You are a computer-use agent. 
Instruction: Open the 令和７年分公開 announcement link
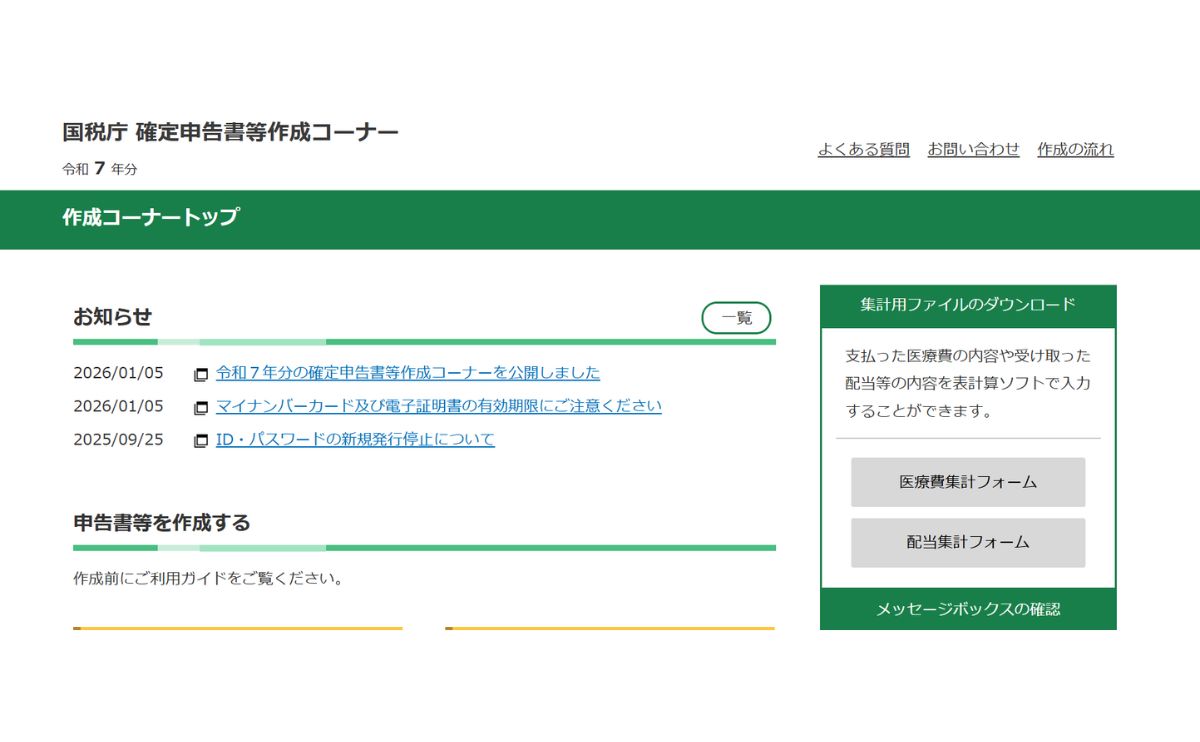point(408,372)
